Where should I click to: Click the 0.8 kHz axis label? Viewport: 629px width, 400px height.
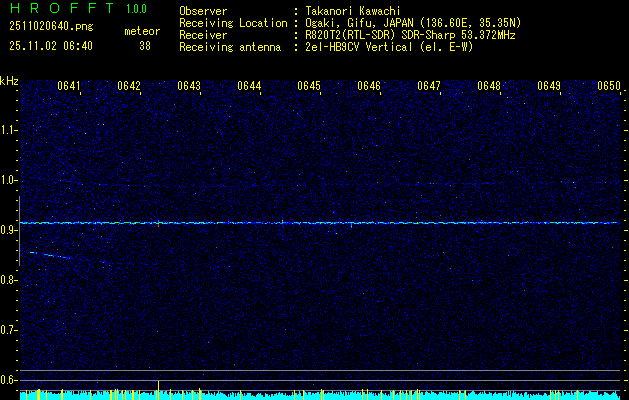[9, 280]
